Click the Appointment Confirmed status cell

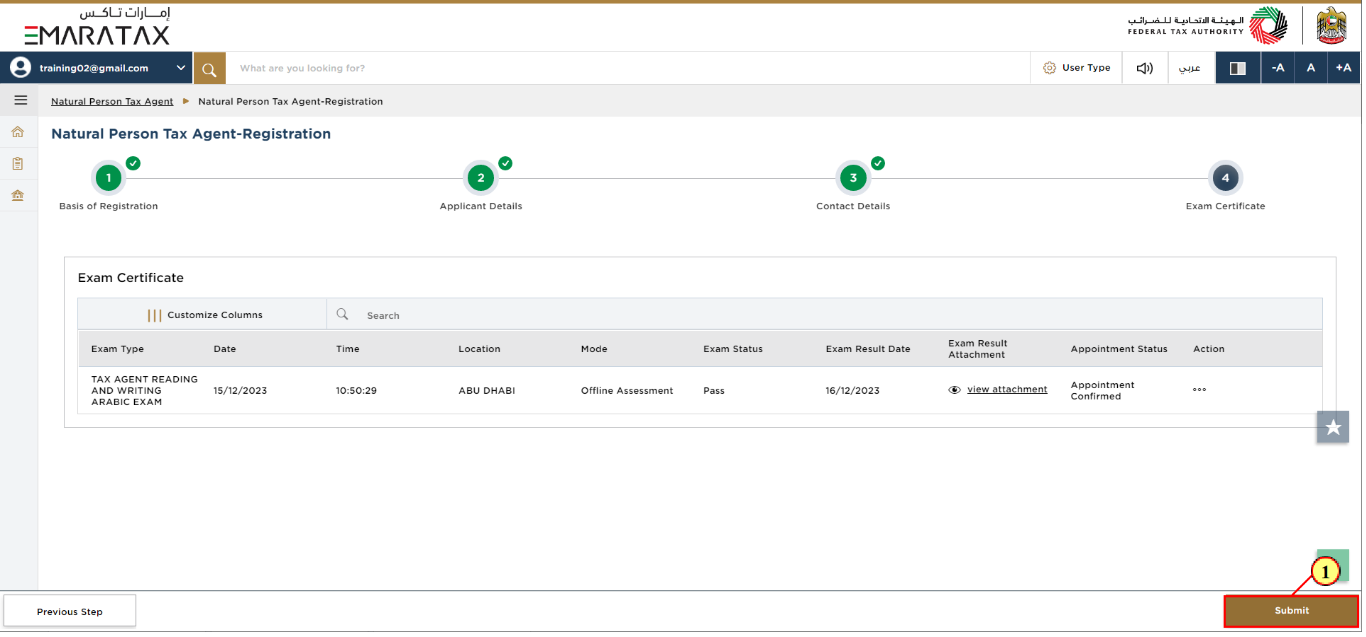[1103, 390]
